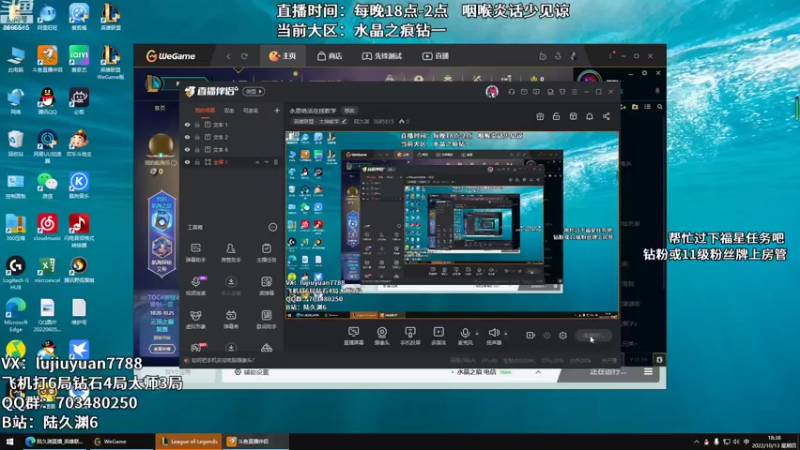This screenshot has height=450, width=800.
Task: Add a 多媒体 media source
Action: (x=438, y=336)
